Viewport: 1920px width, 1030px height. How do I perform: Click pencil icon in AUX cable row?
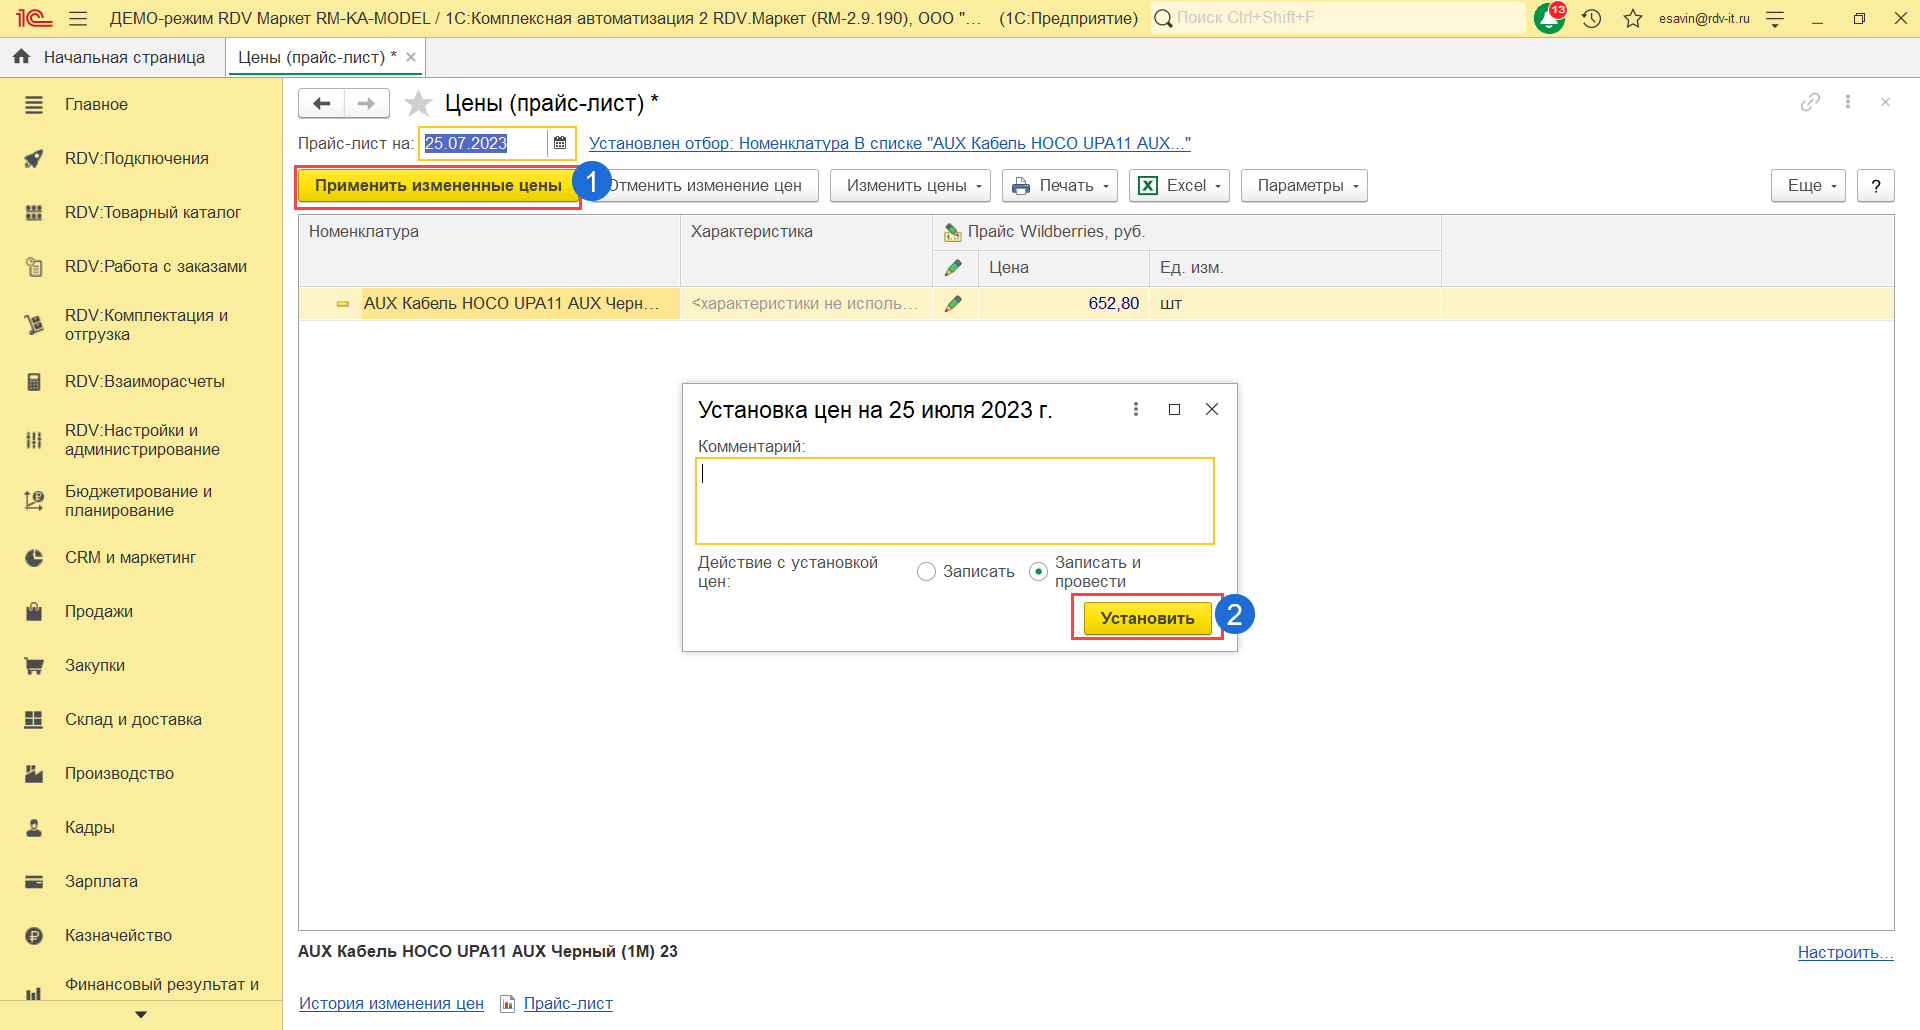(x=954, y=303)
